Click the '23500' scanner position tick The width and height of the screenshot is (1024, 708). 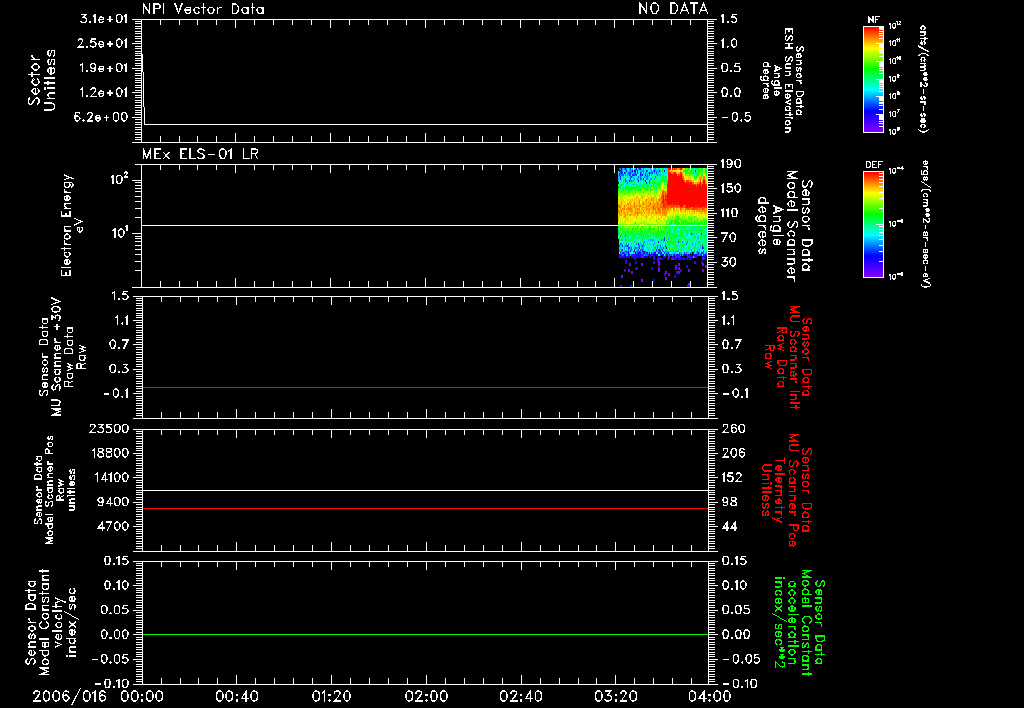[108, 429]
